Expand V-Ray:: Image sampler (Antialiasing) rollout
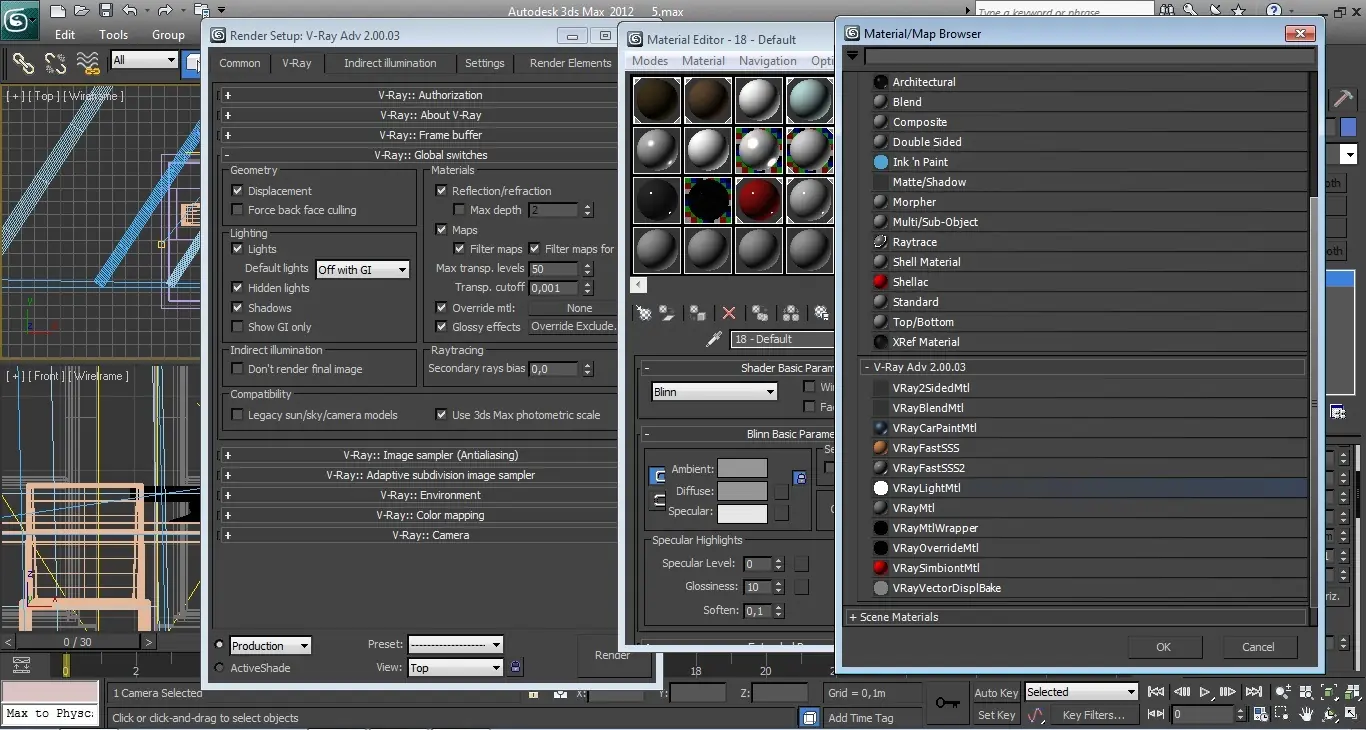 point(420,455)
